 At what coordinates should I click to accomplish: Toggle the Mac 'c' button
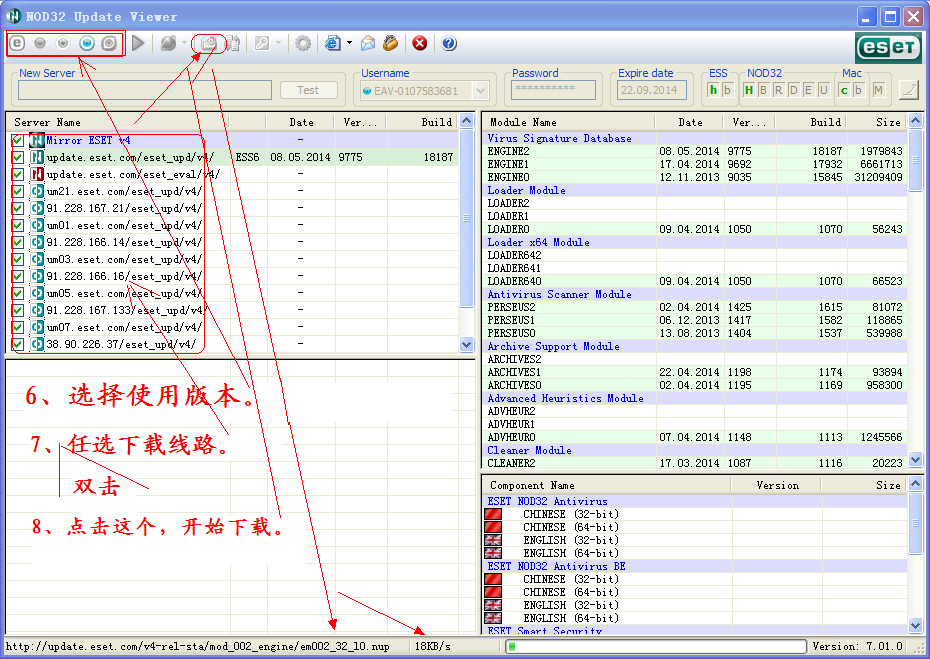click(844, 90)
